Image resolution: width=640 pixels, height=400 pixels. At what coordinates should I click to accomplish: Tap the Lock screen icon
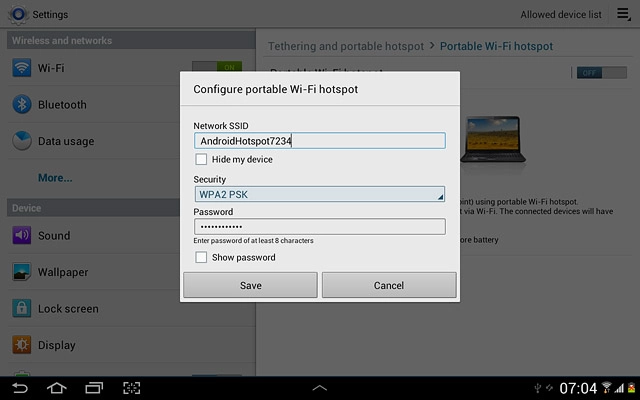[22, 309]
